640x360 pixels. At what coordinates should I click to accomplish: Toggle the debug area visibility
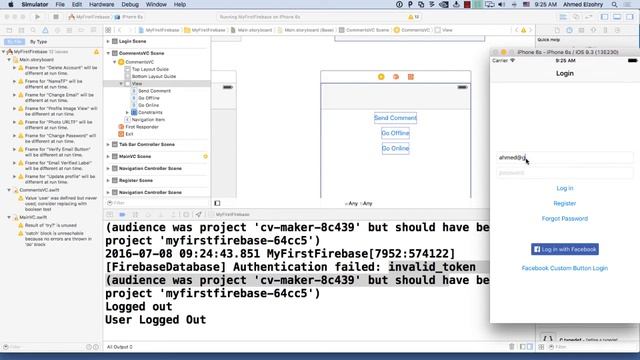coord(617,17)
